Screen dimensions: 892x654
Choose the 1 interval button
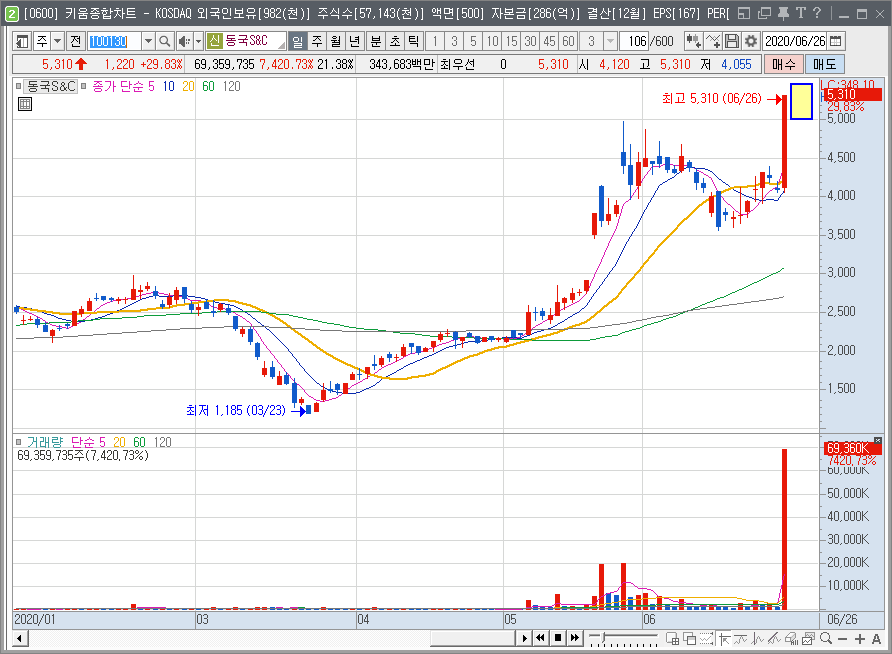click(x=435, y=41)
